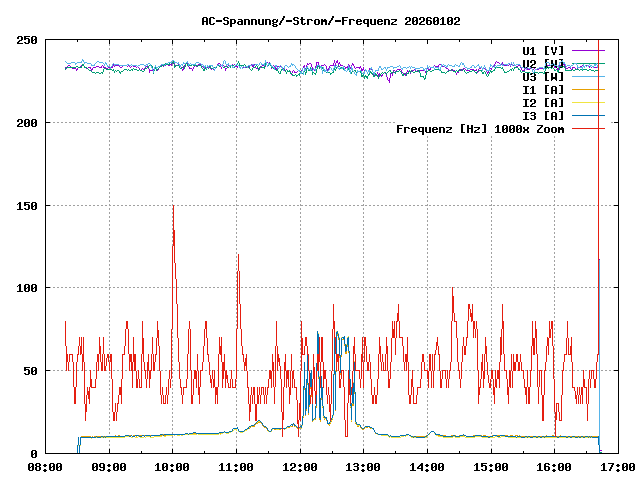Click the frequency spike peak at 10:00
Screen dimensions: 640x480
click(173, 206)
